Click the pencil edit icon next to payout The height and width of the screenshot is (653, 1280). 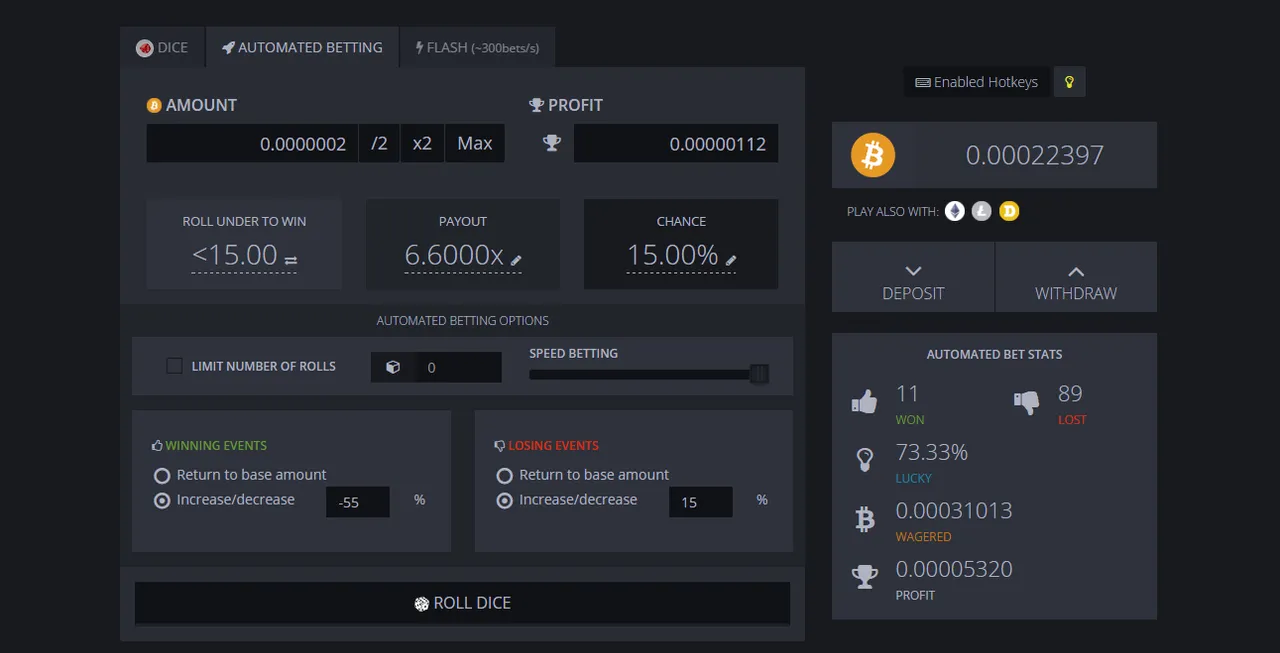pyautogui.click(x=516, y=260)
